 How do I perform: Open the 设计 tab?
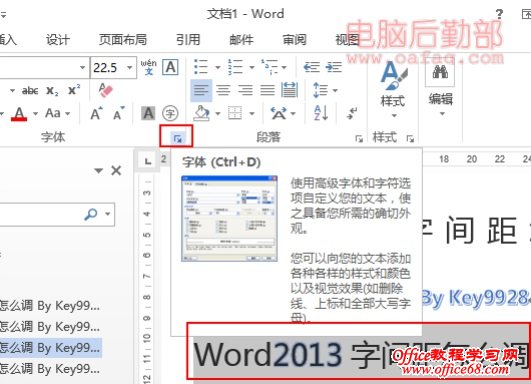click(x=58, y=40)
